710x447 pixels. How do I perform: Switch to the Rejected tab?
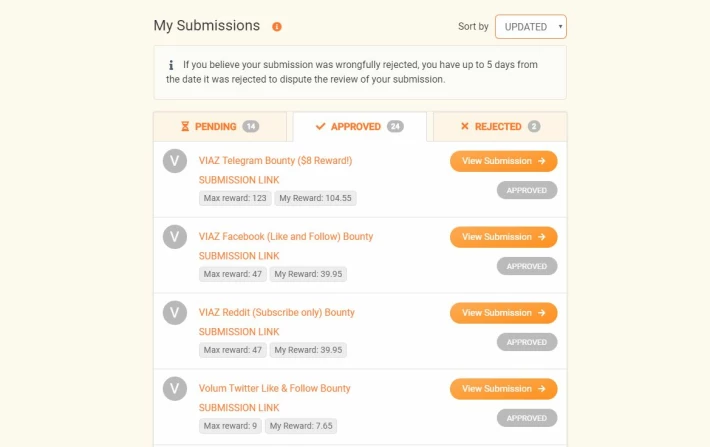tap(500, 126)
